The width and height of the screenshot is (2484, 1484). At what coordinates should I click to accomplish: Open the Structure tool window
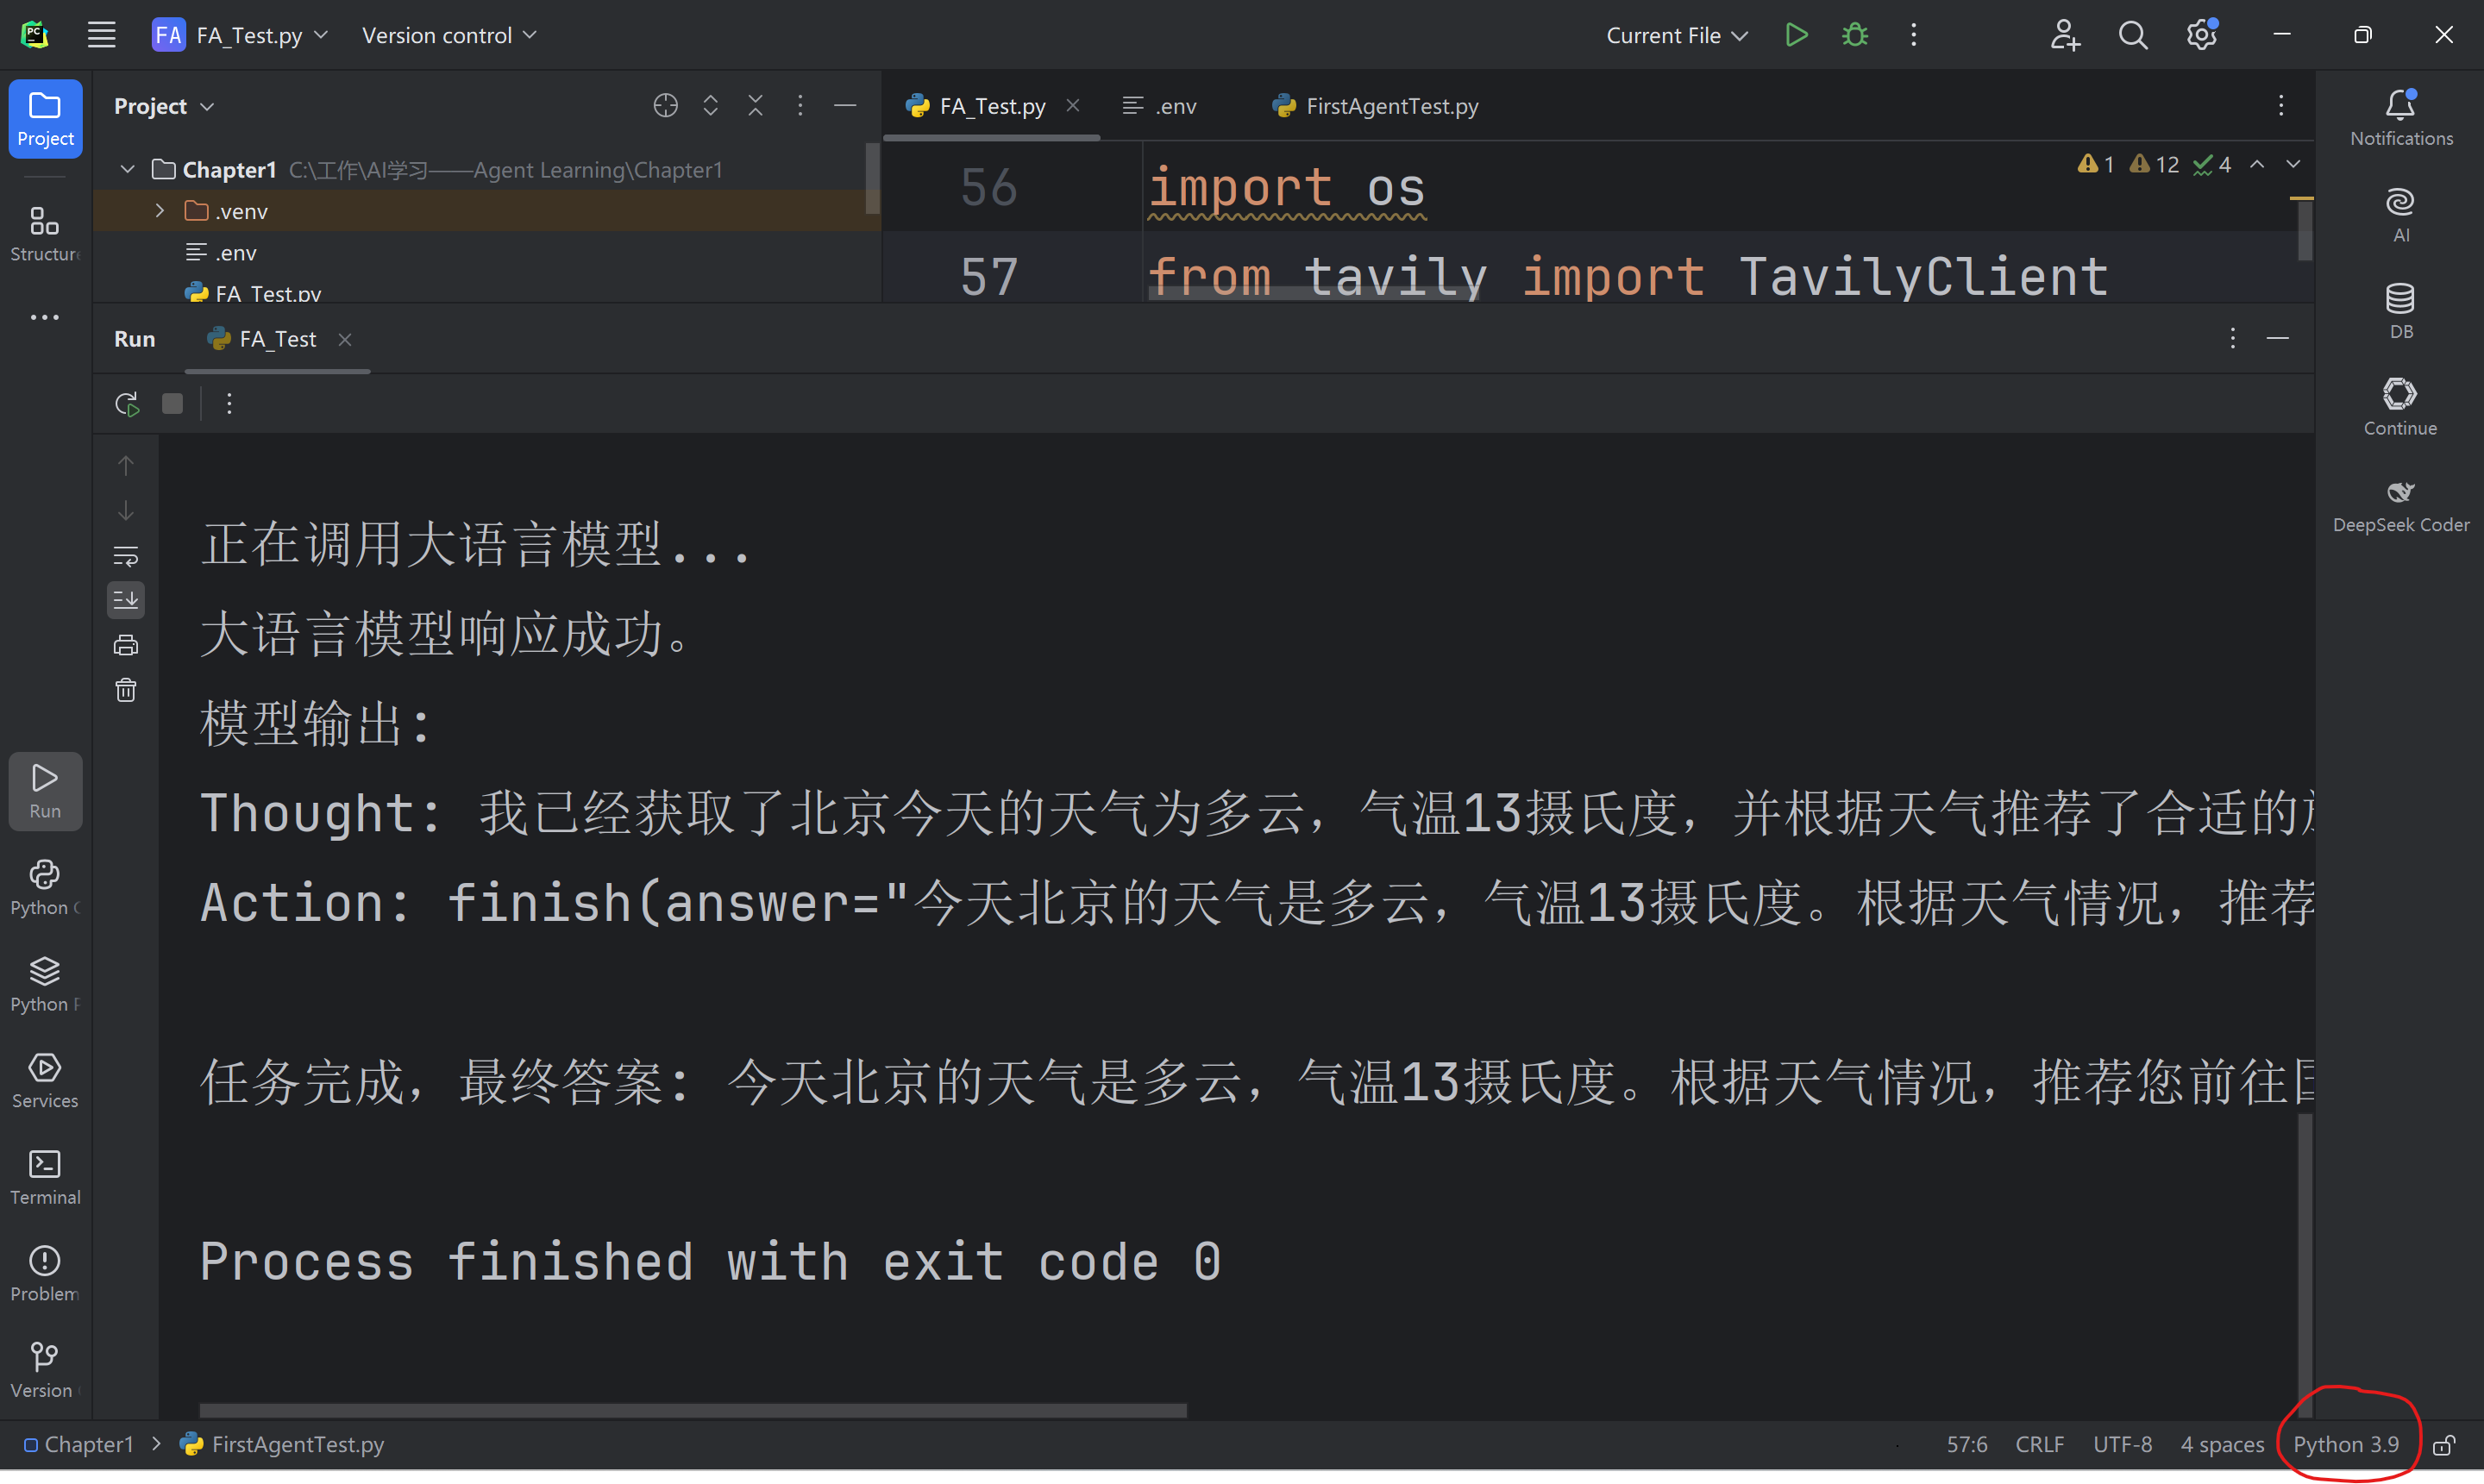(44, 234)
